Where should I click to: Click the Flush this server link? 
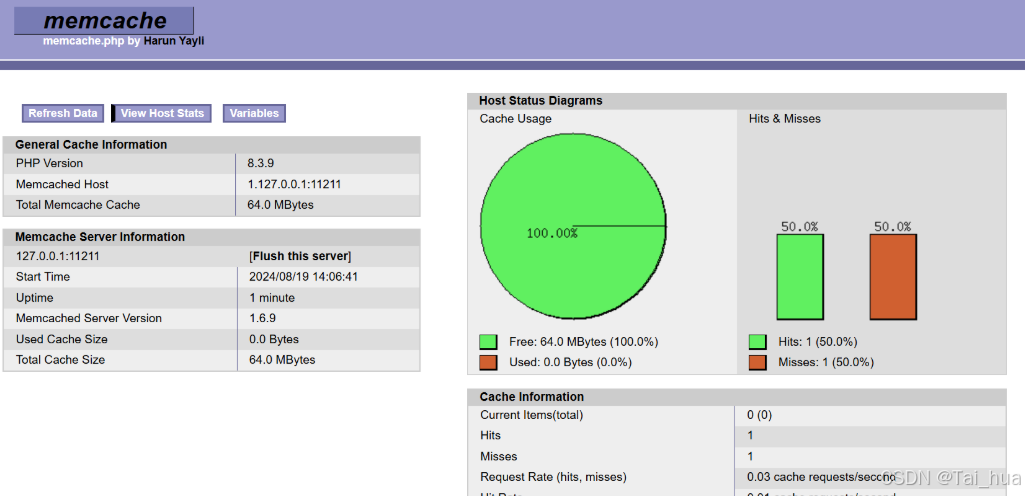click(300, 256)
